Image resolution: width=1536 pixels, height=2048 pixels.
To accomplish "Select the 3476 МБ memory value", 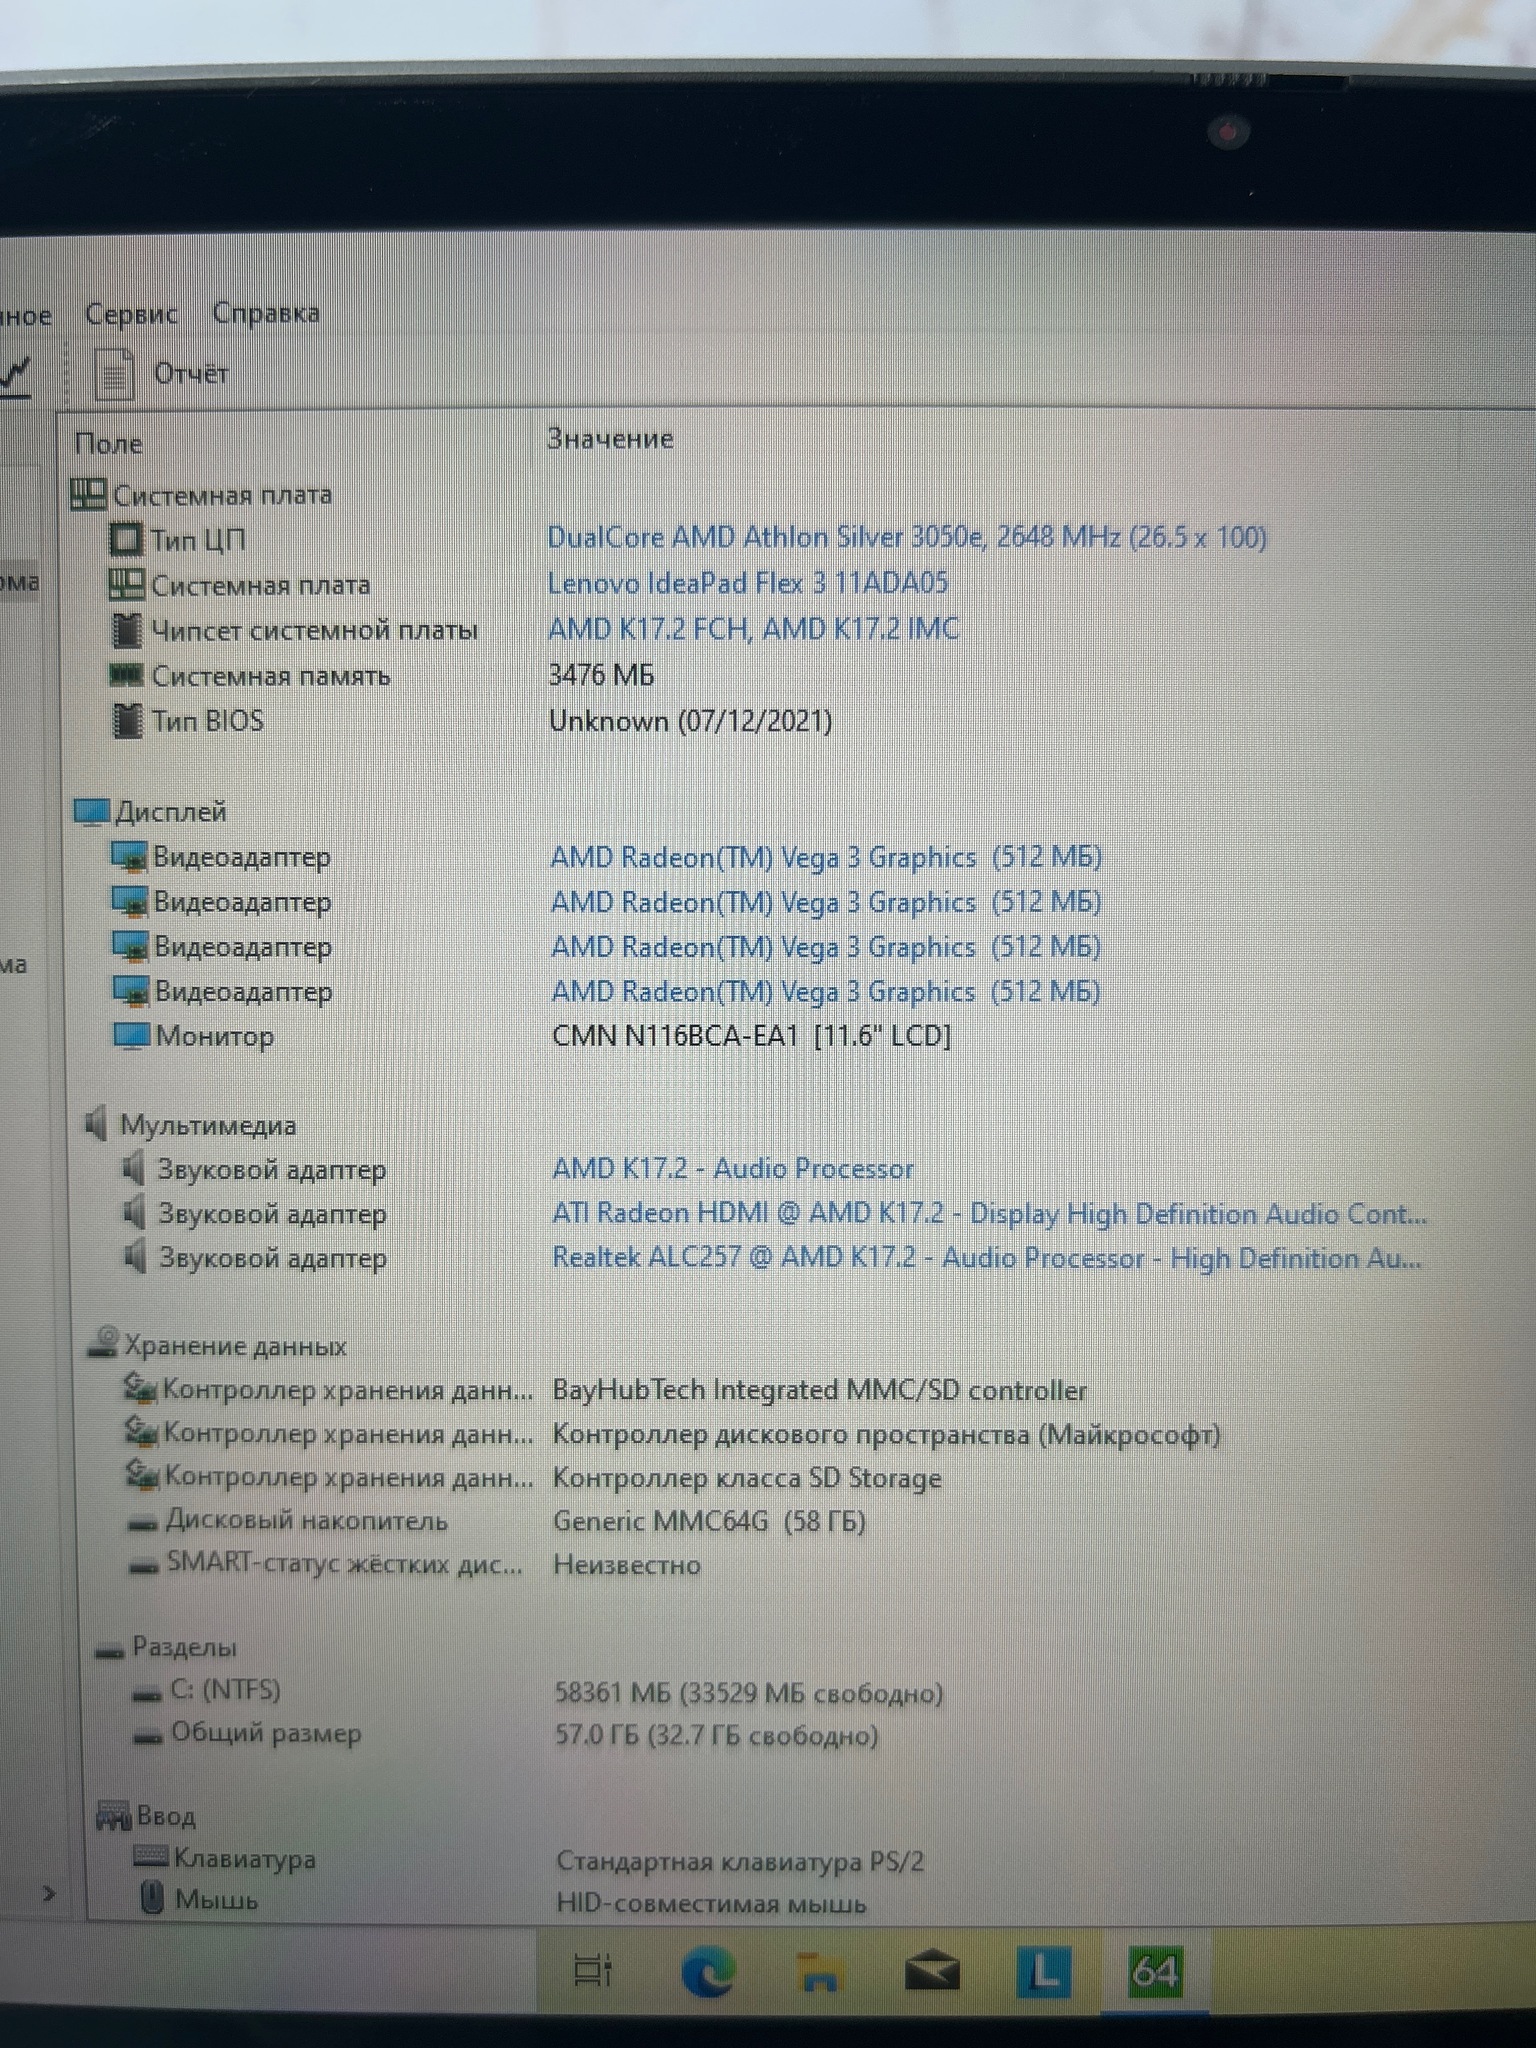I will [602, 676].
